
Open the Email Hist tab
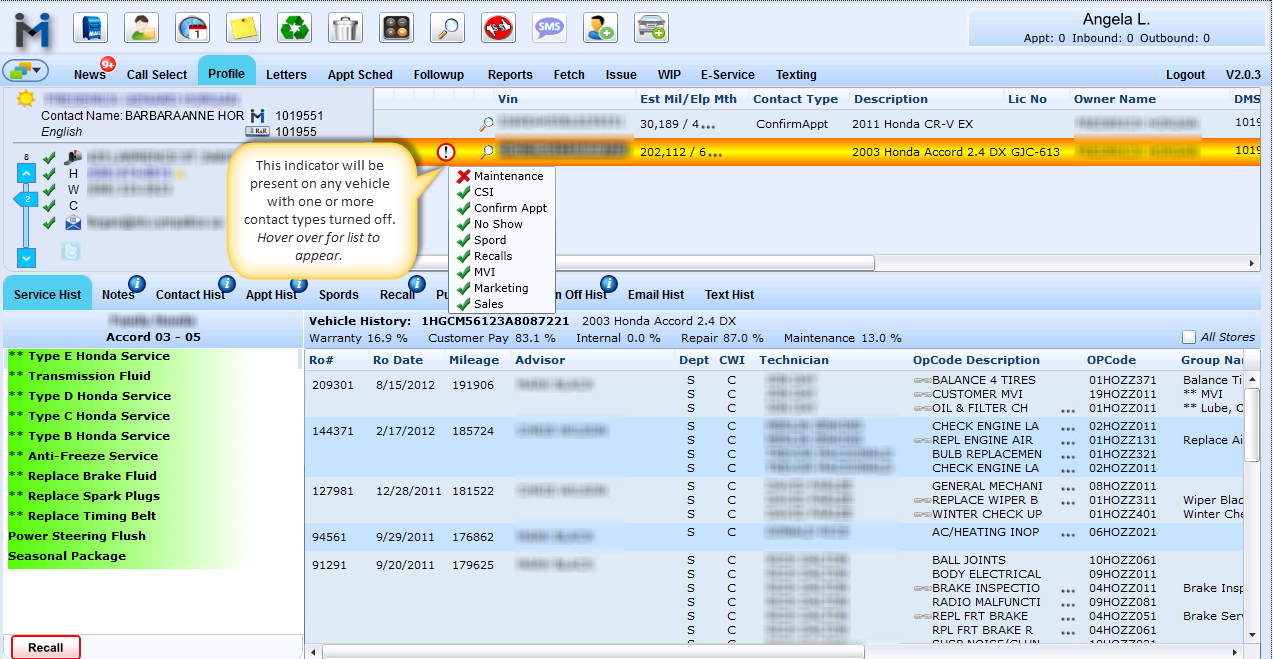tap(656, 295)
